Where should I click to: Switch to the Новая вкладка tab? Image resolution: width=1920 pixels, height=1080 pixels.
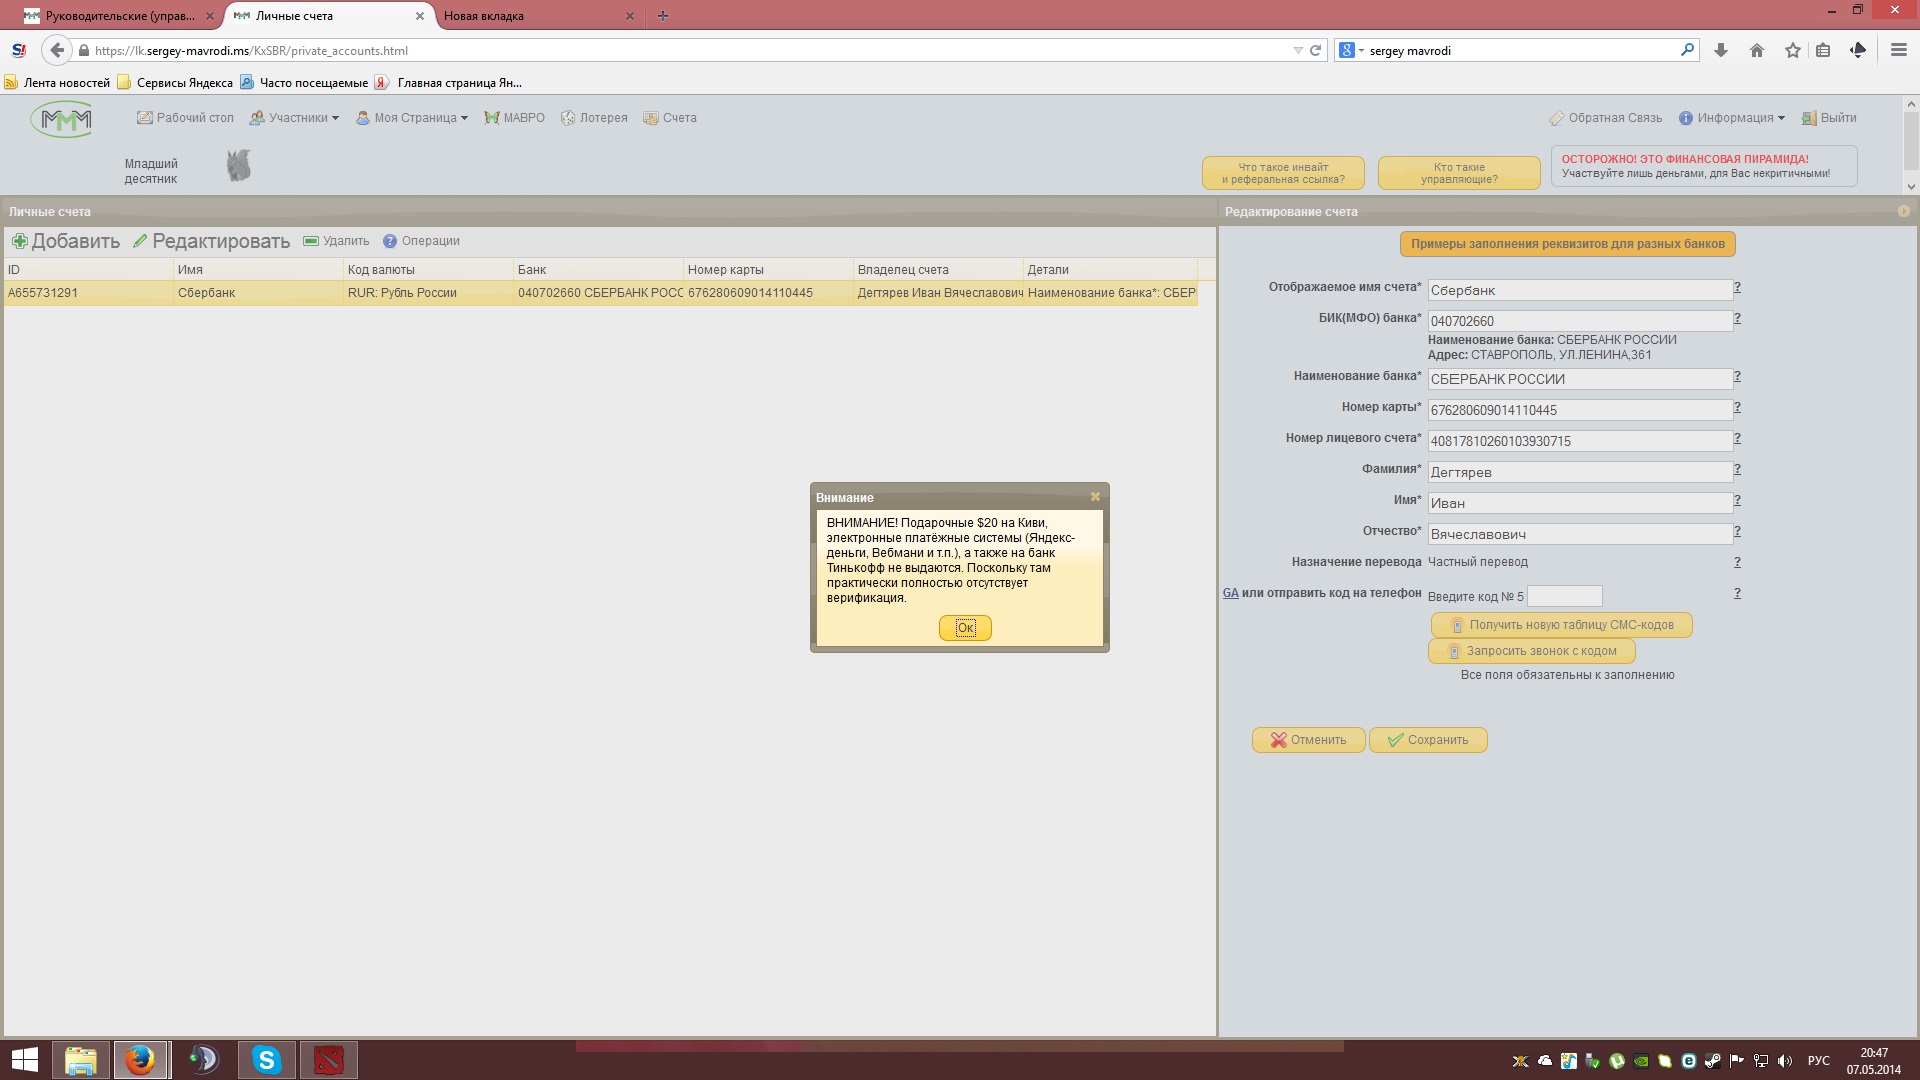click(x=484, y=16)
